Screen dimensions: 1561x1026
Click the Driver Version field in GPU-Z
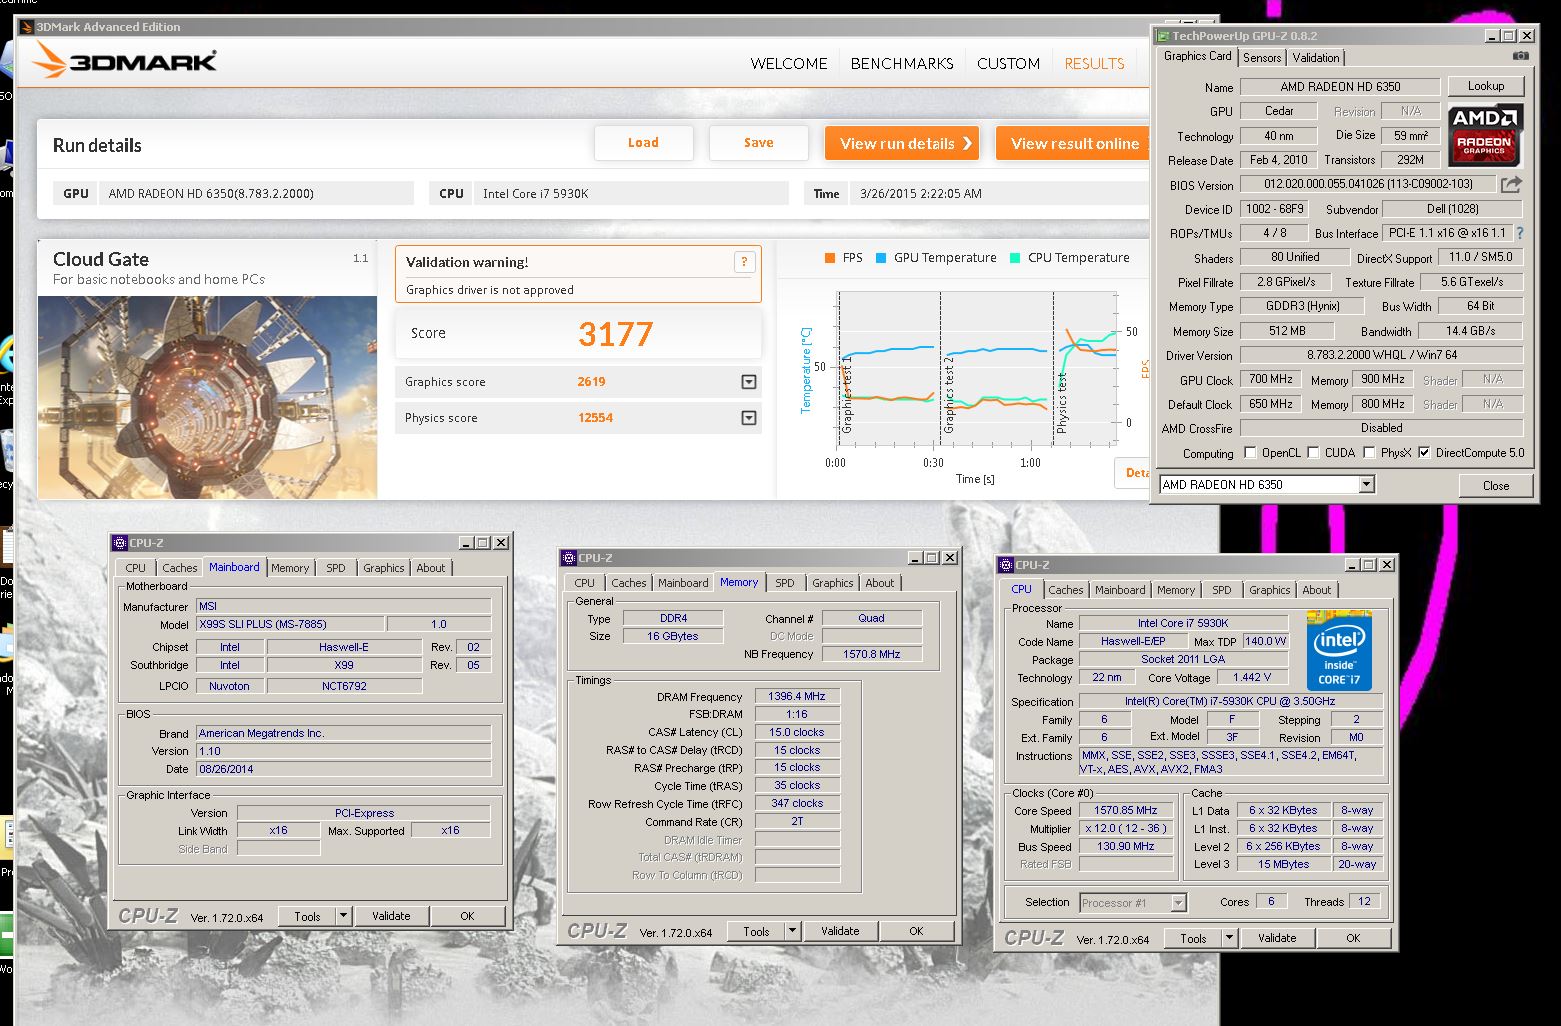click(1381, 355)
